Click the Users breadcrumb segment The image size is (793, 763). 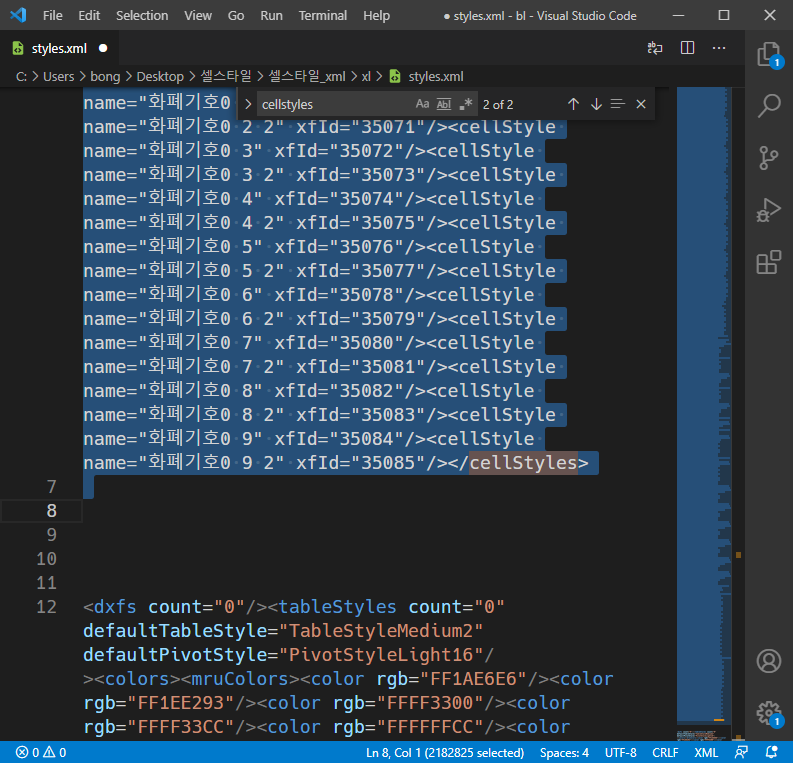tap(59, 76)
